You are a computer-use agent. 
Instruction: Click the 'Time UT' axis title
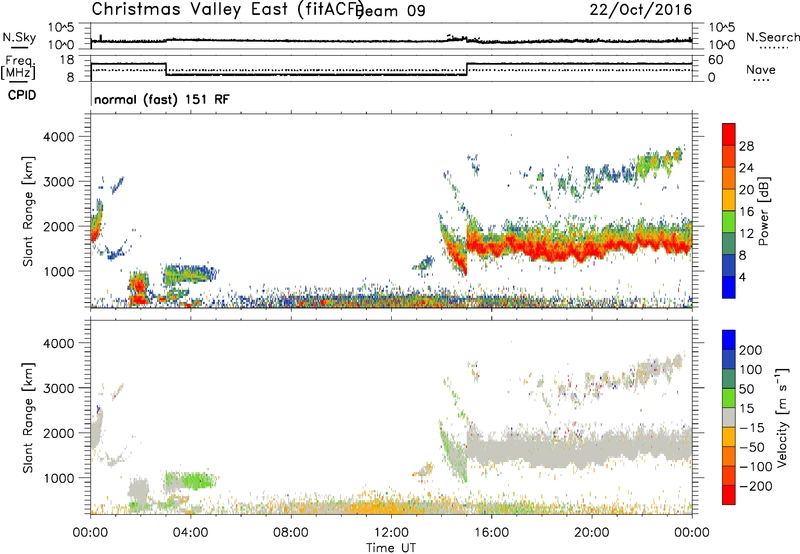point(391,548)
